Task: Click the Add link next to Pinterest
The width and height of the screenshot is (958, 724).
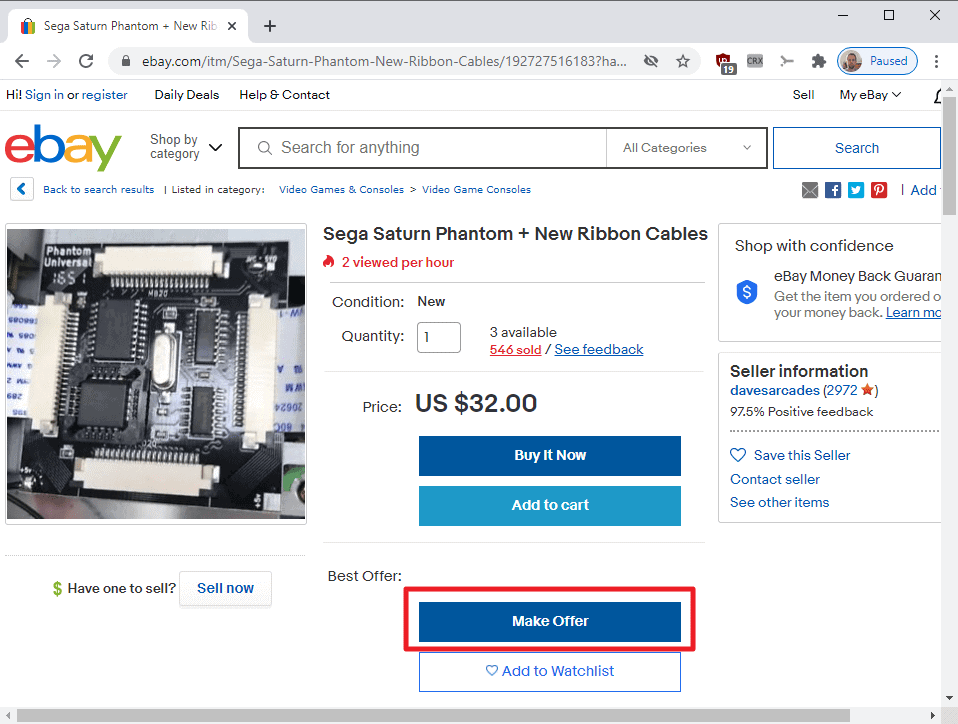Action: 923,190
